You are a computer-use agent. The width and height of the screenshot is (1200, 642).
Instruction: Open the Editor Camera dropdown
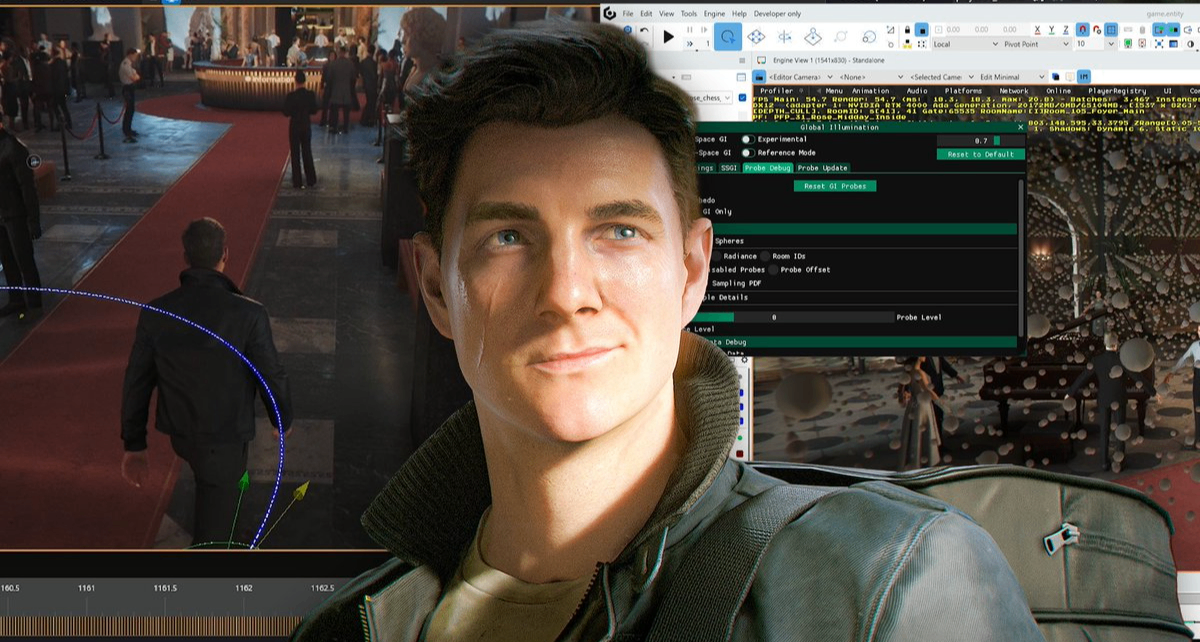point(800,77)
